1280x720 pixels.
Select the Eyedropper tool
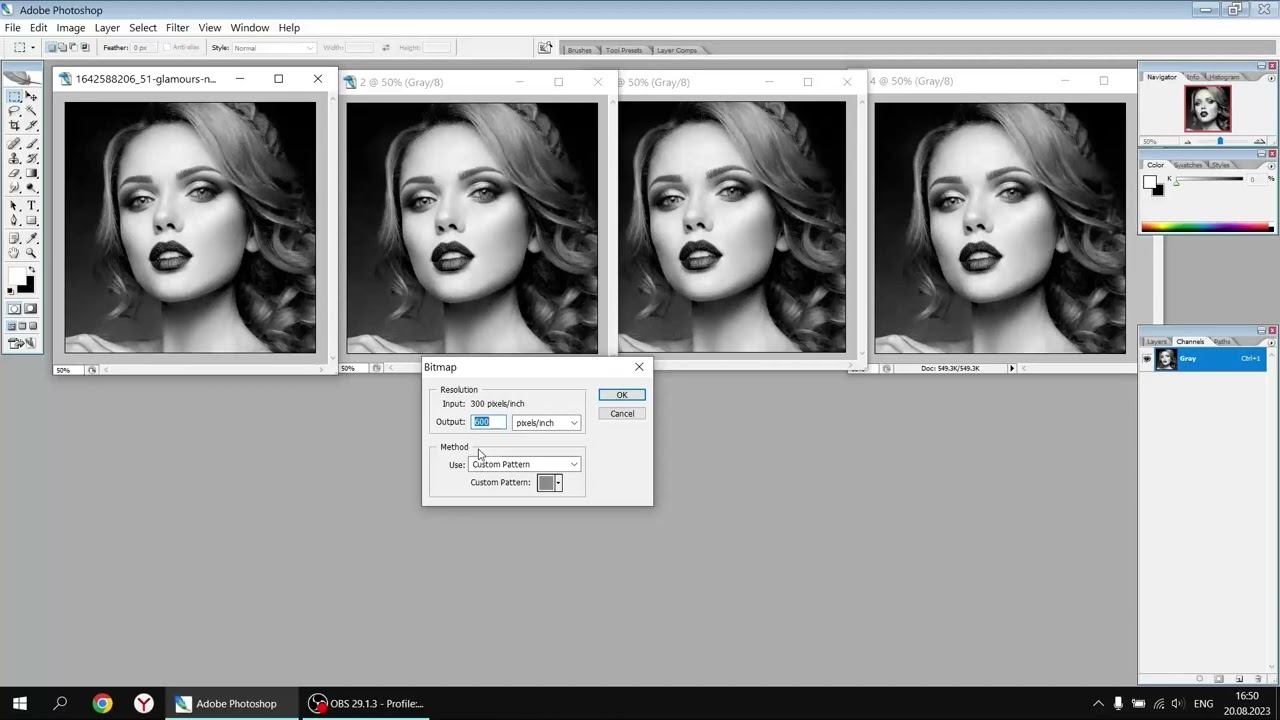(x=32, y=238)
